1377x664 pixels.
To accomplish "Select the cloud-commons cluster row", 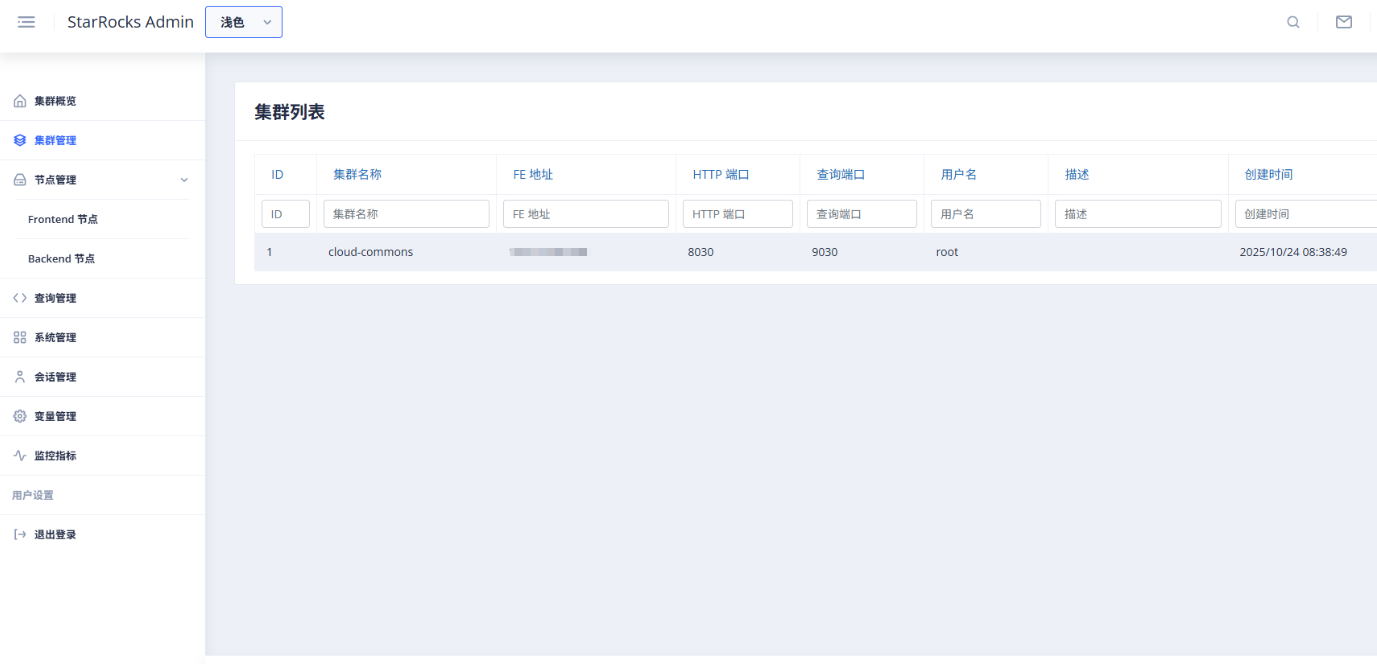I will (x=370, y=252).
